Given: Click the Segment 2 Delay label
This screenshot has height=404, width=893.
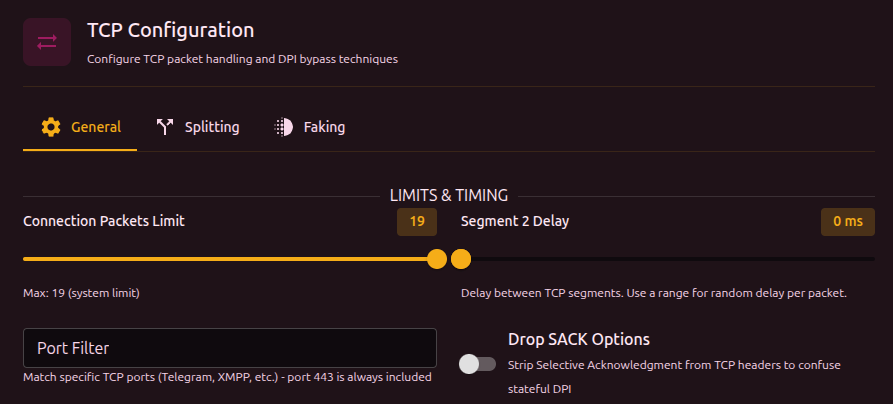Looking at the screenshot, I should (515, 221).
